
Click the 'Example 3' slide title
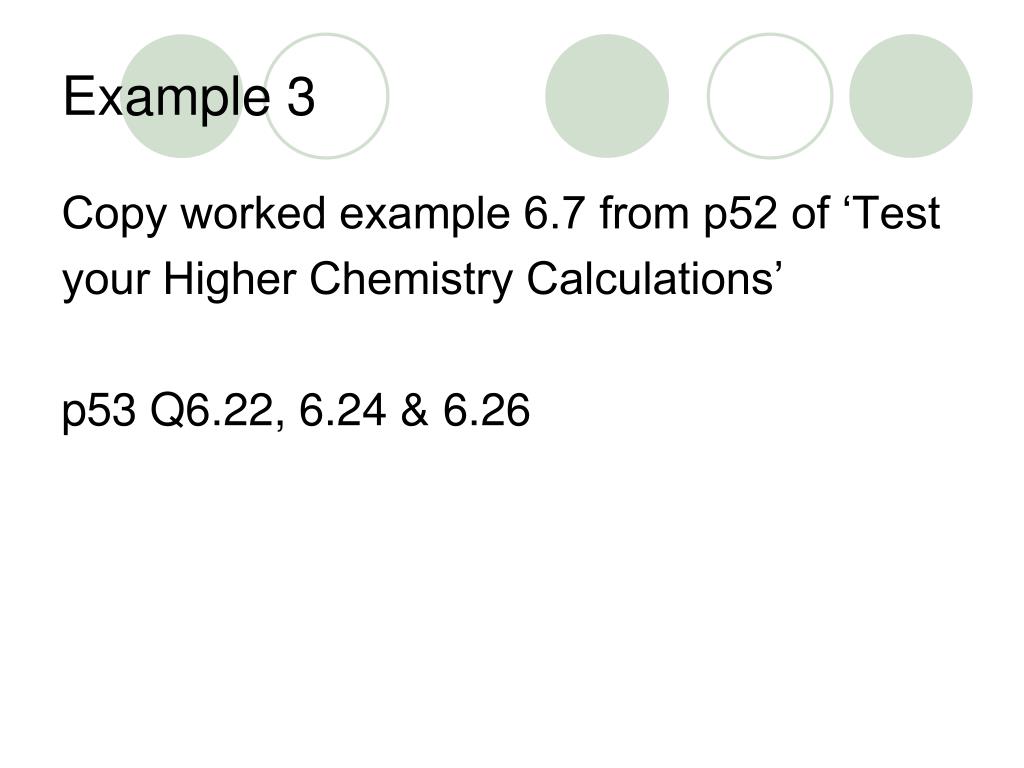pyautogui.click(x=189, y=97)
